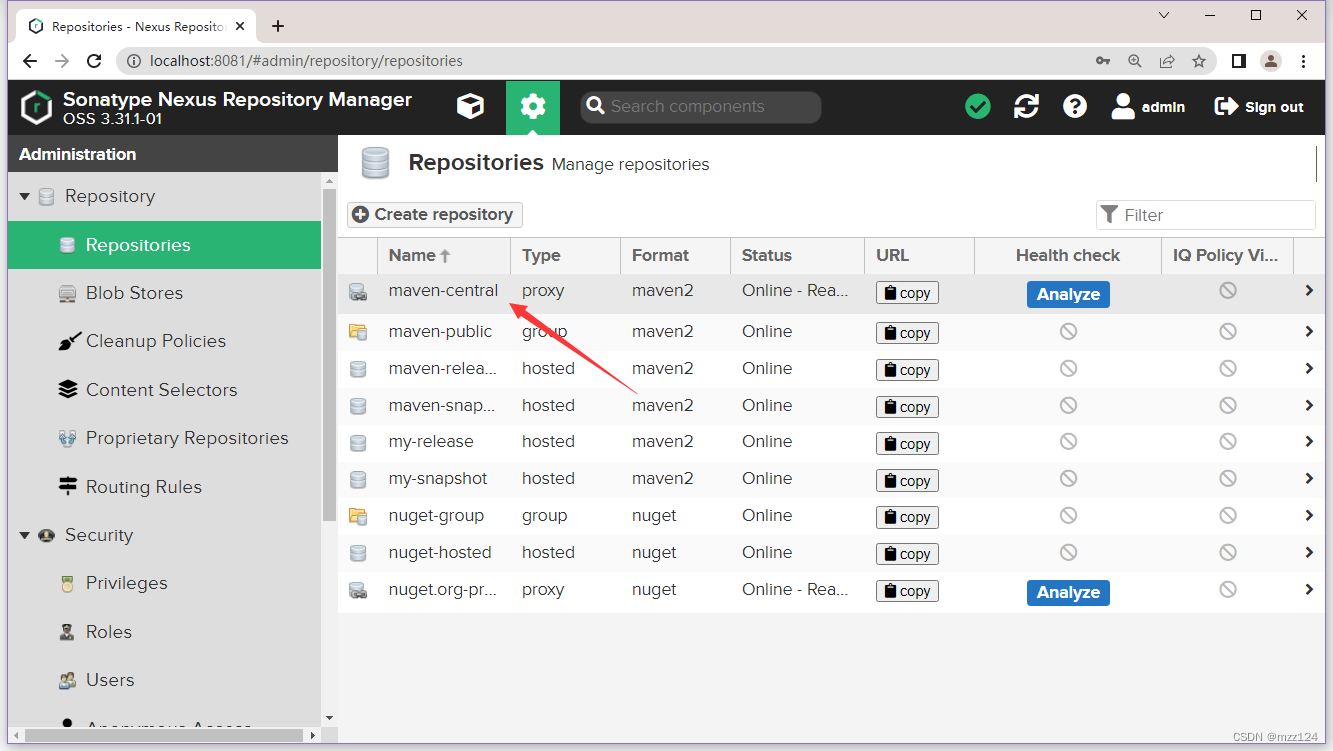Open the admin user account
The image size is (1333, 751).
pyautogui.click(x=1149, y=107)
